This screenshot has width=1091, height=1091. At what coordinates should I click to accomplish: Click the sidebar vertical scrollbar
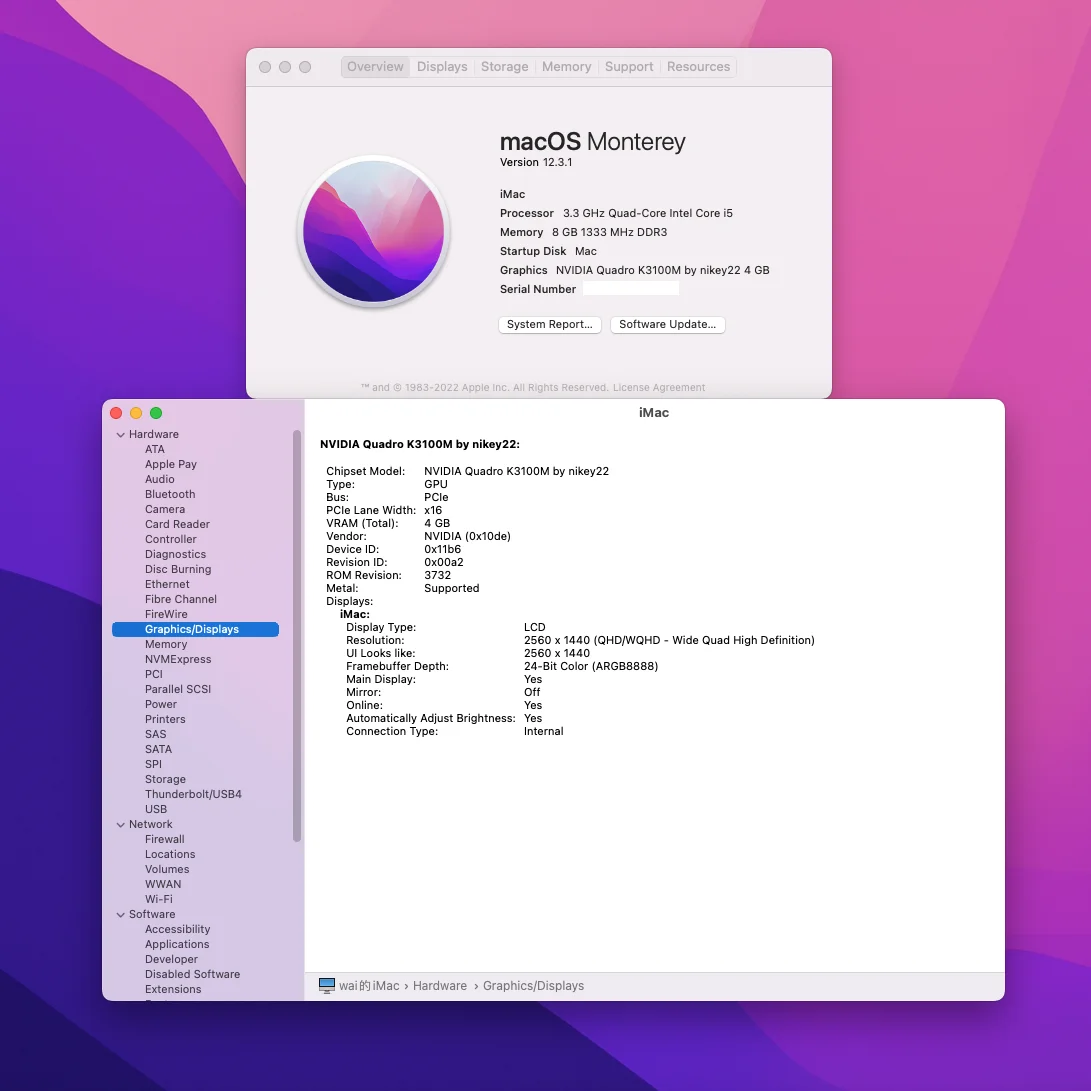297,636
